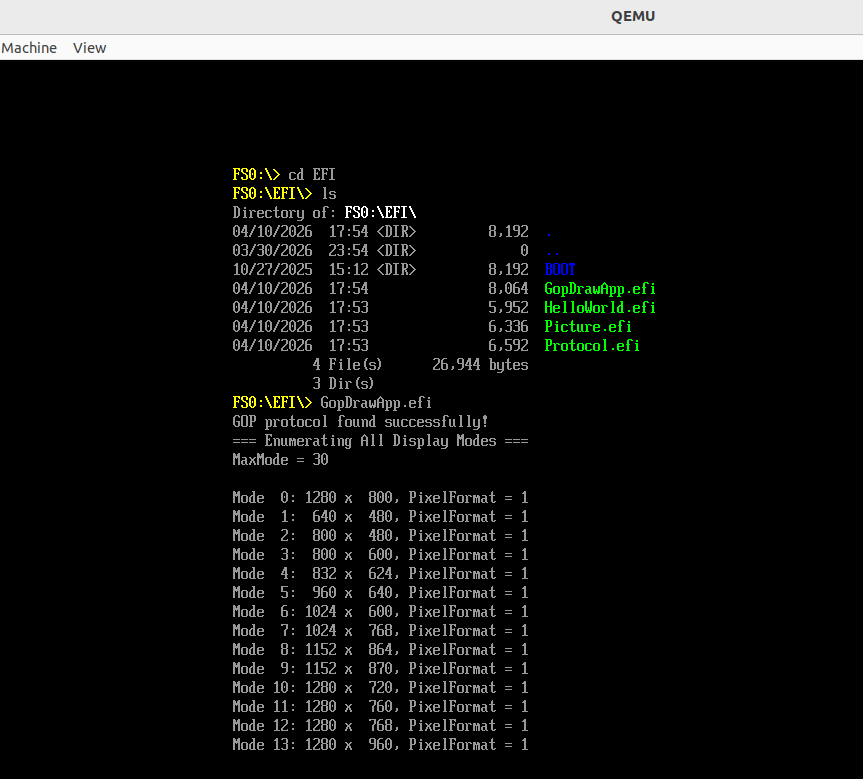Click the 5,952 file size value
The height and width of the screenshot is (779, 863).
508,307
